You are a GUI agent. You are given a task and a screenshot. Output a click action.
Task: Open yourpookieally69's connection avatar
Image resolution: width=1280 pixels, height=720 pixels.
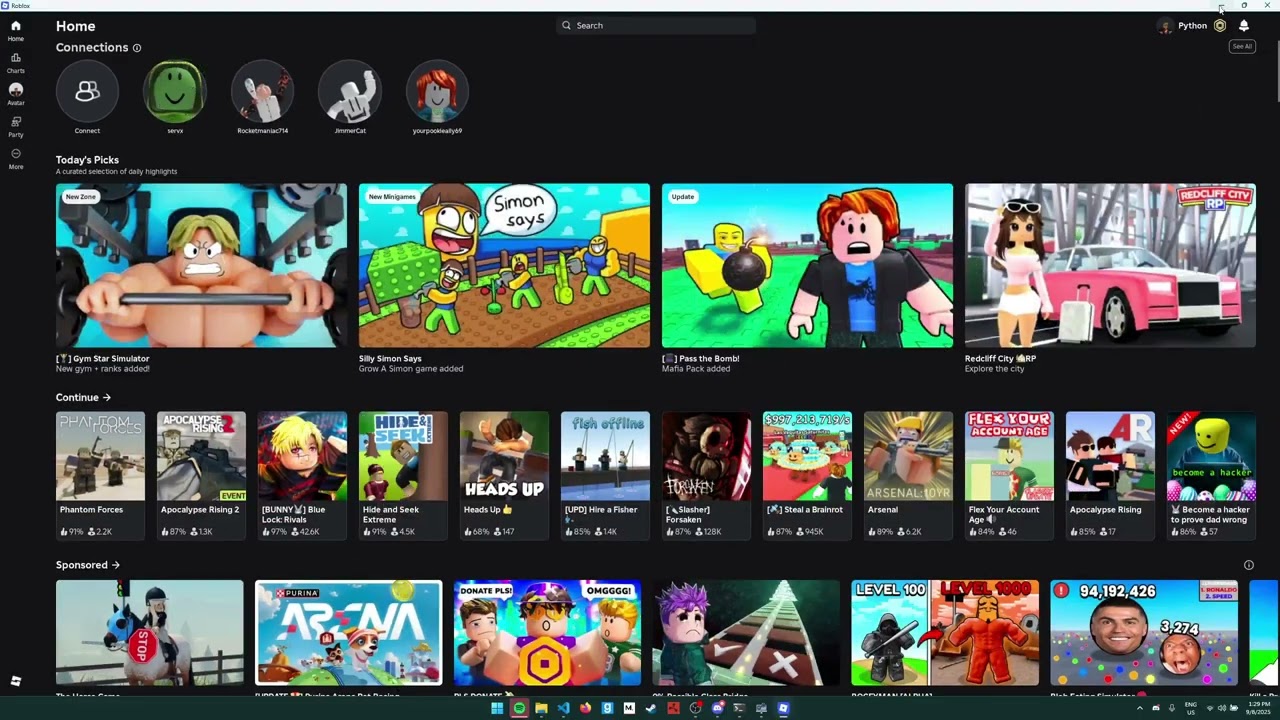[437, 91]
